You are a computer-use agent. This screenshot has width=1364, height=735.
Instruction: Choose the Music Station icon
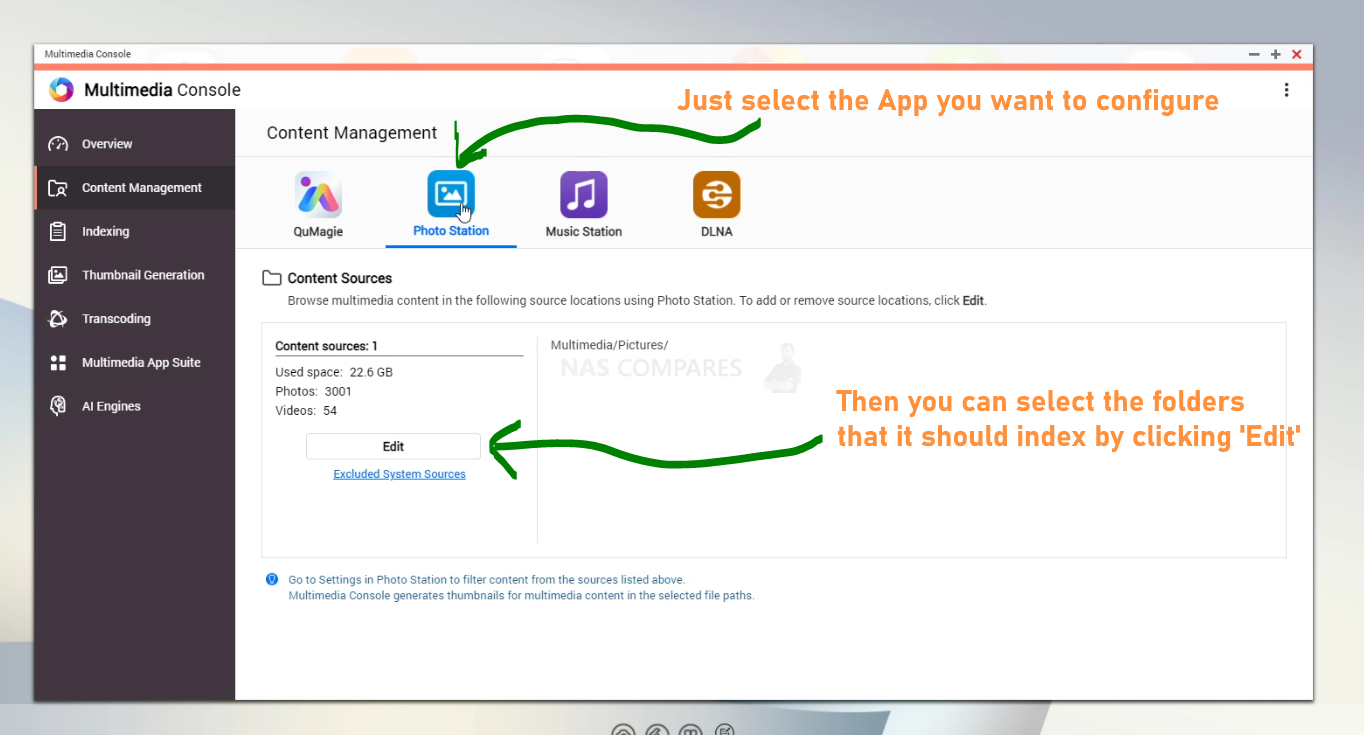tap(584, 194)
